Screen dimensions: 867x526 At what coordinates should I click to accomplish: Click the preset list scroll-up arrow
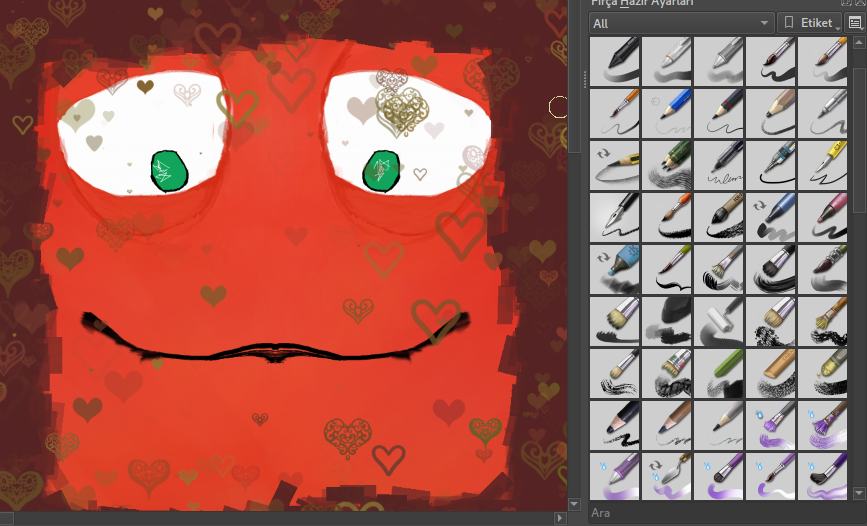click(x=859, y=42)
